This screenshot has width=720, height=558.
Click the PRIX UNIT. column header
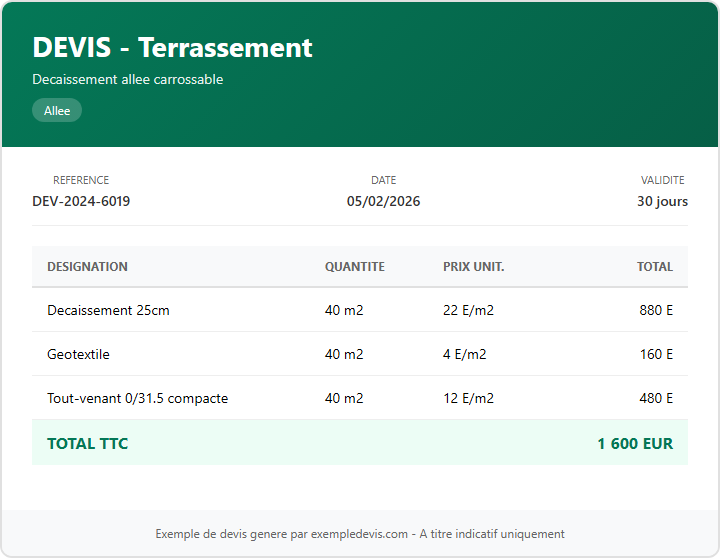point(473,267)
